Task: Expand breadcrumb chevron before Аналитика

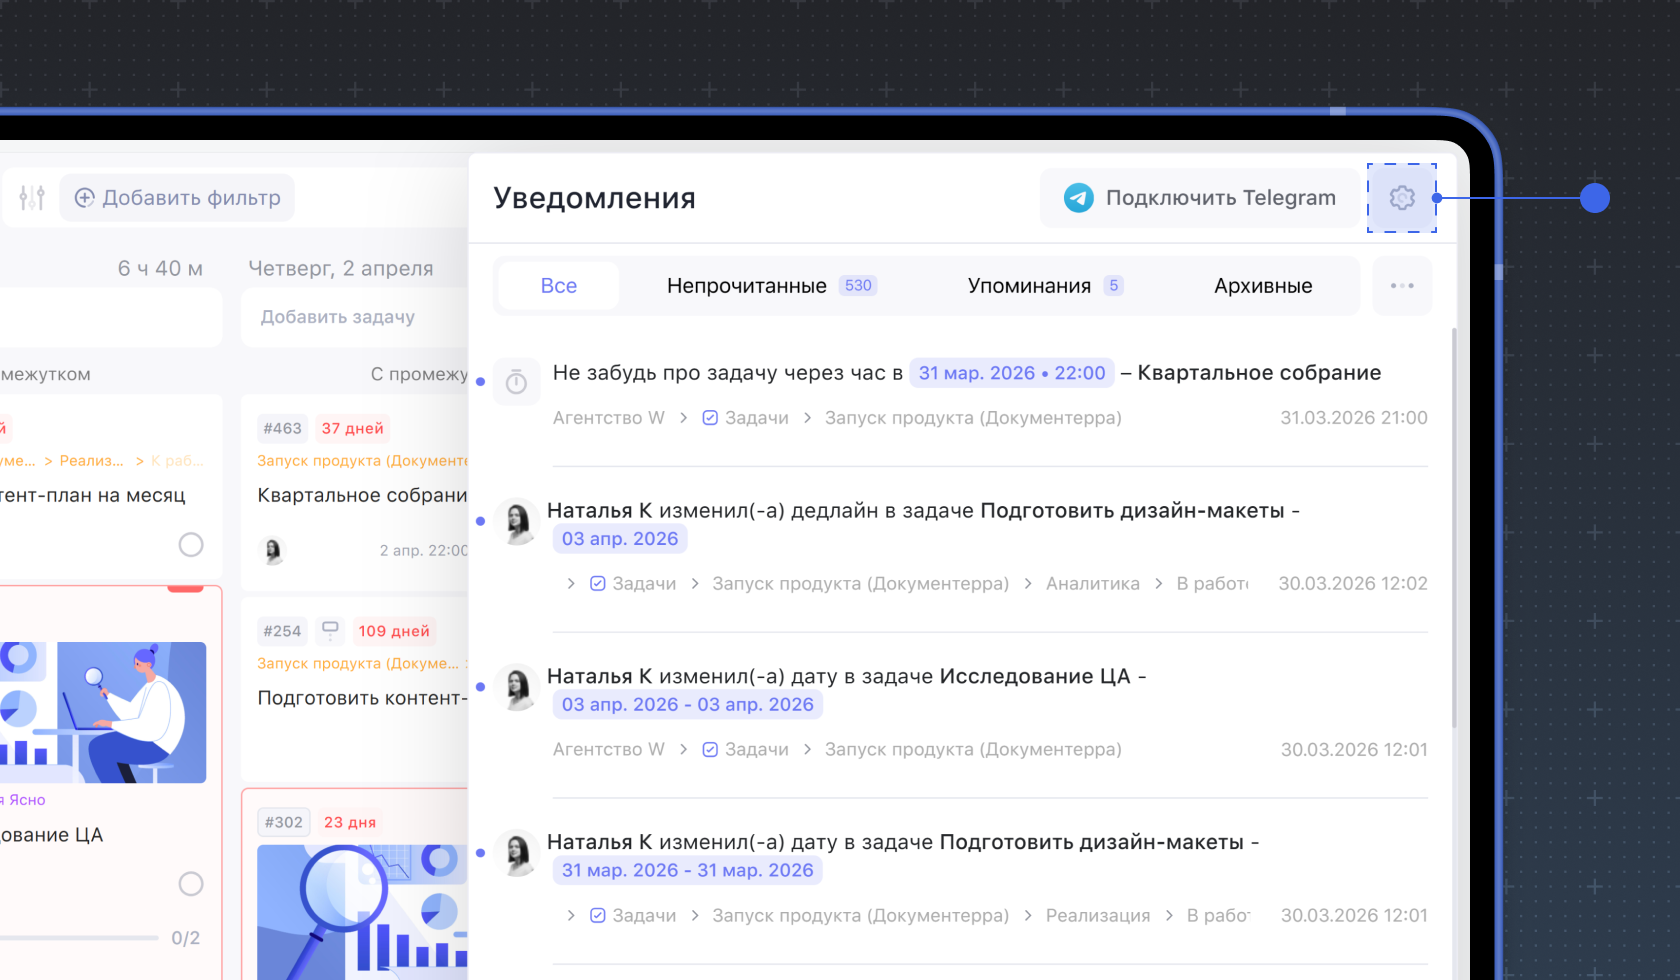Action: pos(1028,584)
